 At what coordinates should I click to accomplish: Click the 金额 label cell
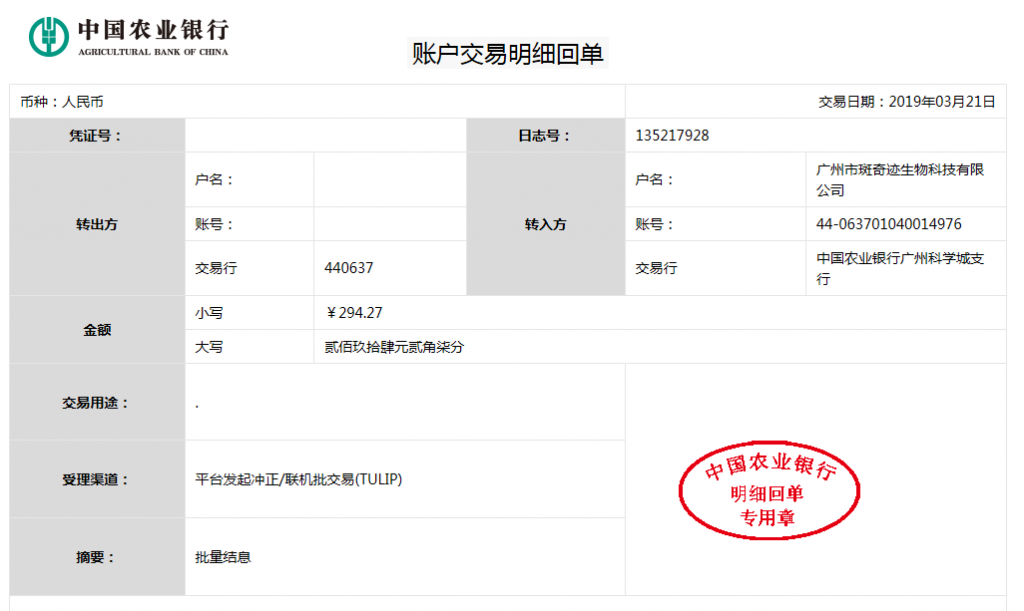click(97, 330)
